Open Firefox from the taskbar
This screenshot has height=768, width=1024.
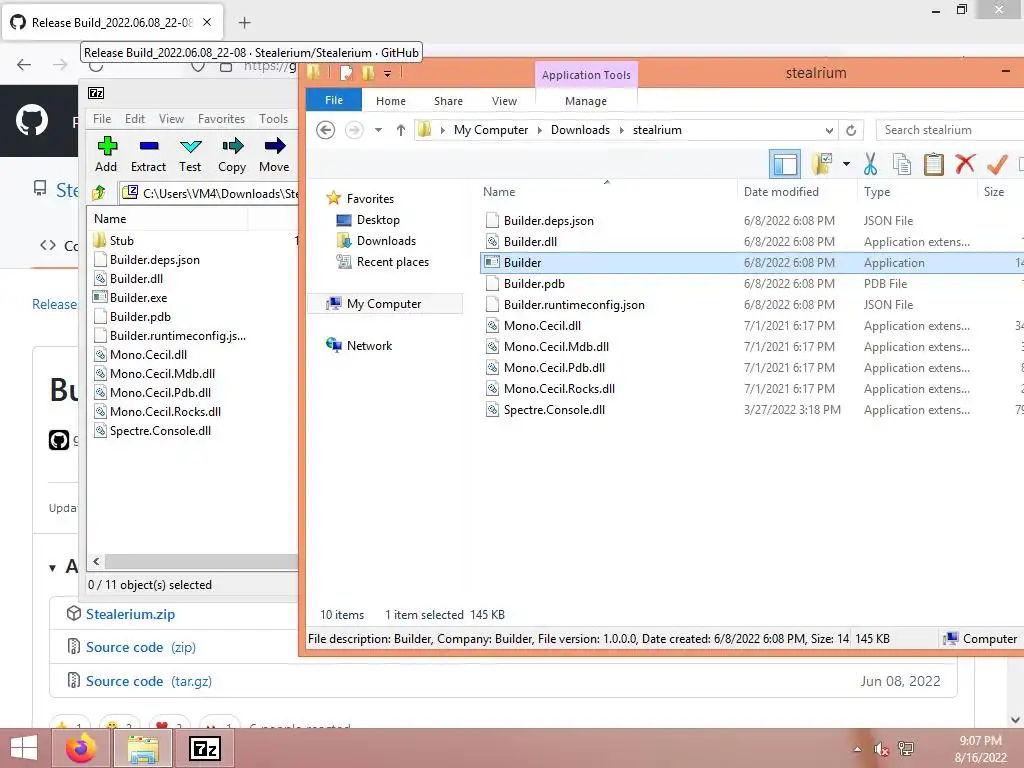[x=81, y=748]
